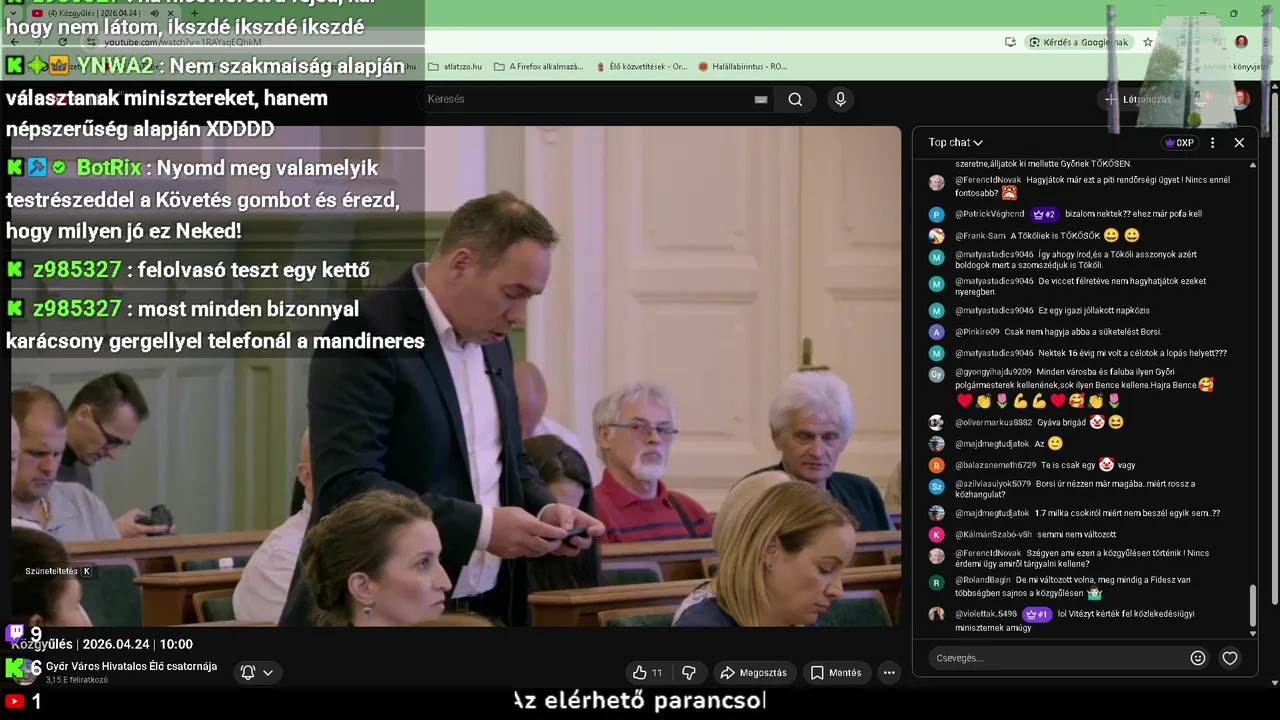Click the 0XP points badge in chat
The image size is (1280, 720).
tap(1180, 143)
